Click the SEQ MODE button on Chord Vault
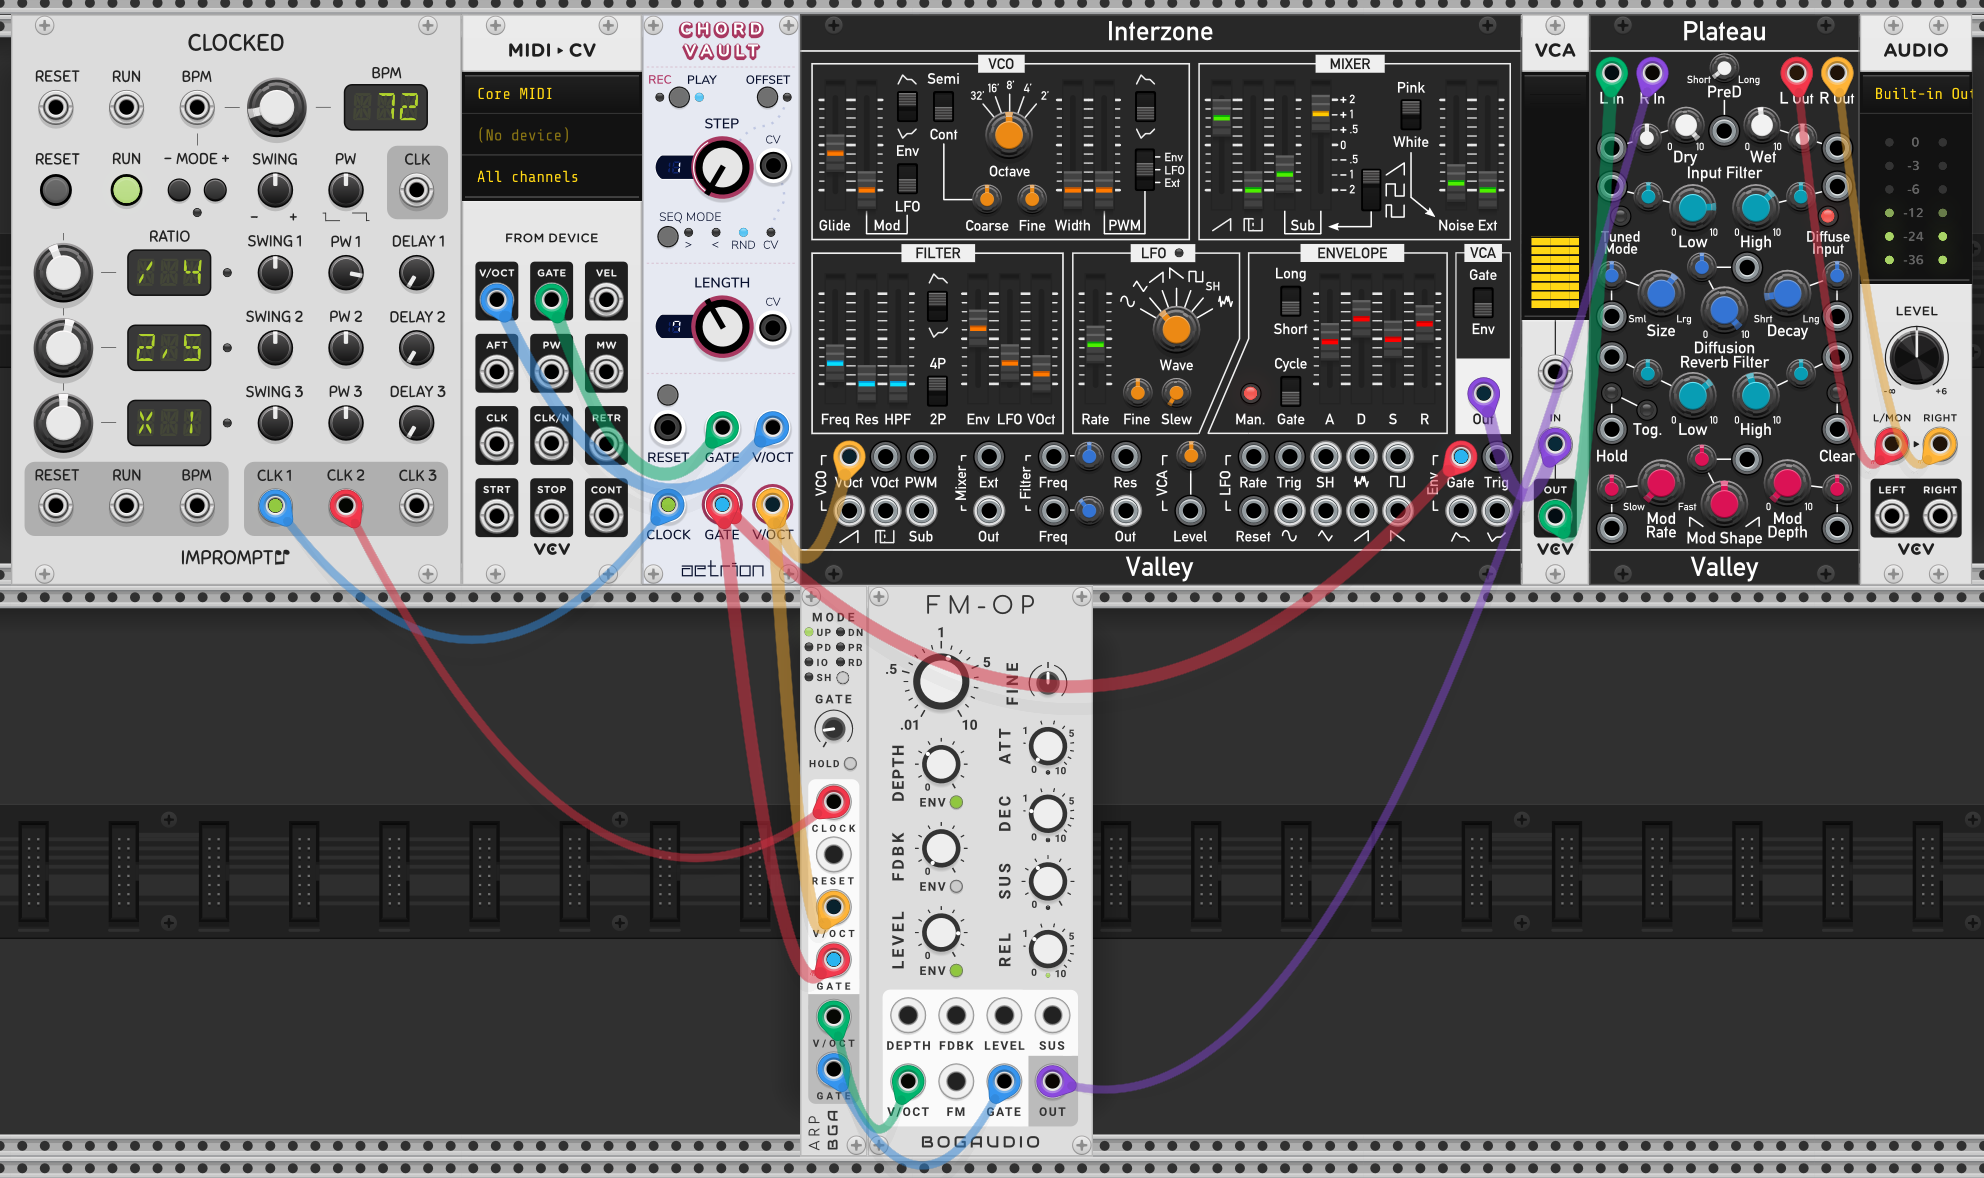The image size is (1984, 1178). [668, 236]
